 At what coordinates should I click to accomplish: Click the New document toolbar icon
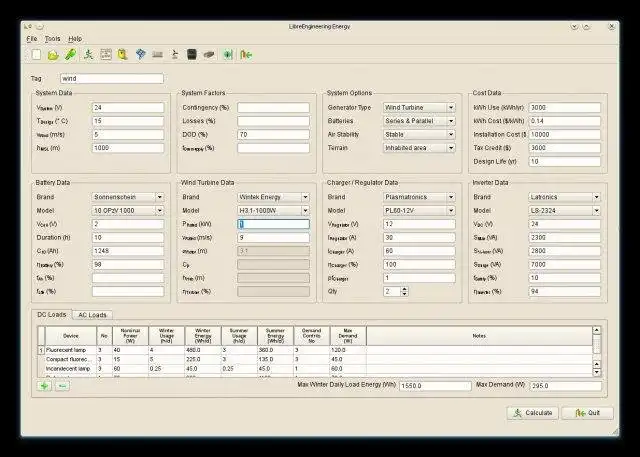36,54
